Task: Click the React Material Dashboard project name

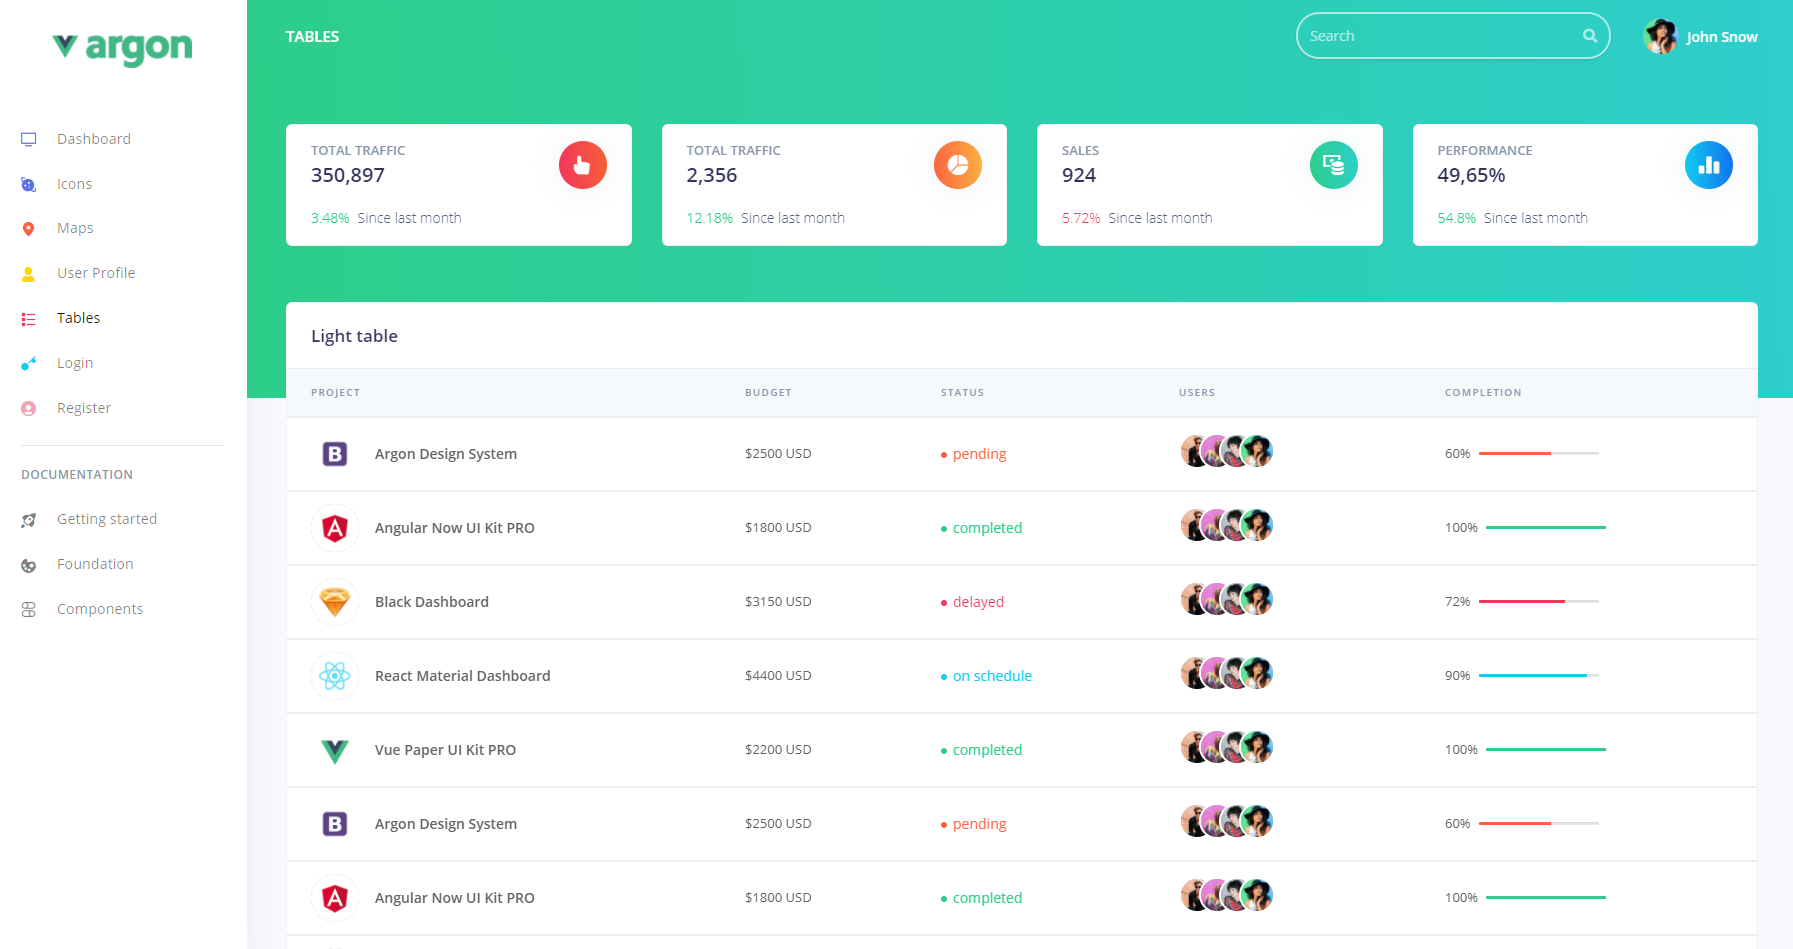Action: (x=463, y=676)
